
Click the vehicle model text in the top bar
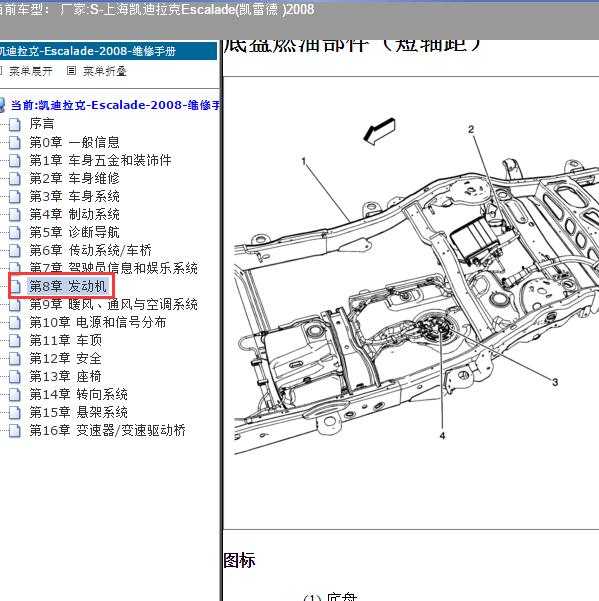pyautogui.click(x=157, y=10)
